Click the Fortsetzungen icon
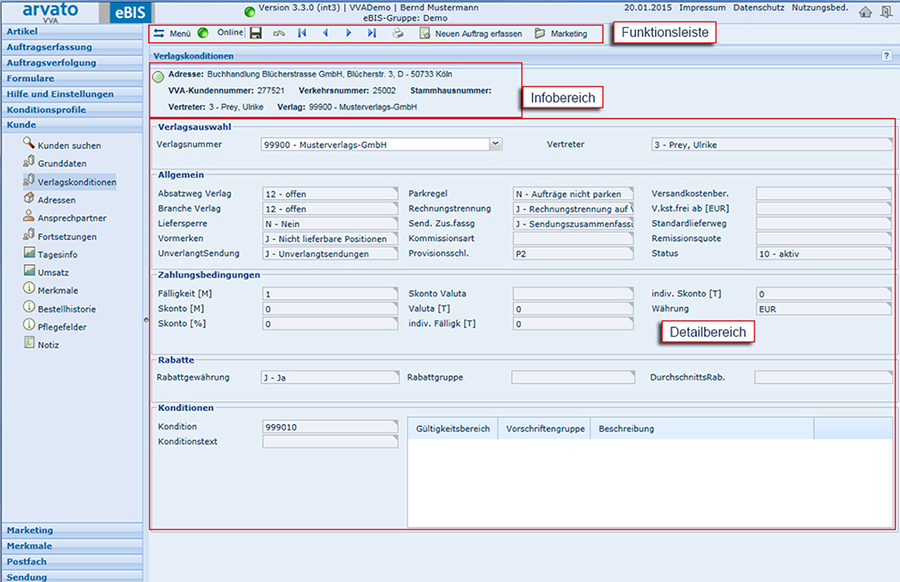This screenshot has height=582, width=900. (x=29, y=235)
